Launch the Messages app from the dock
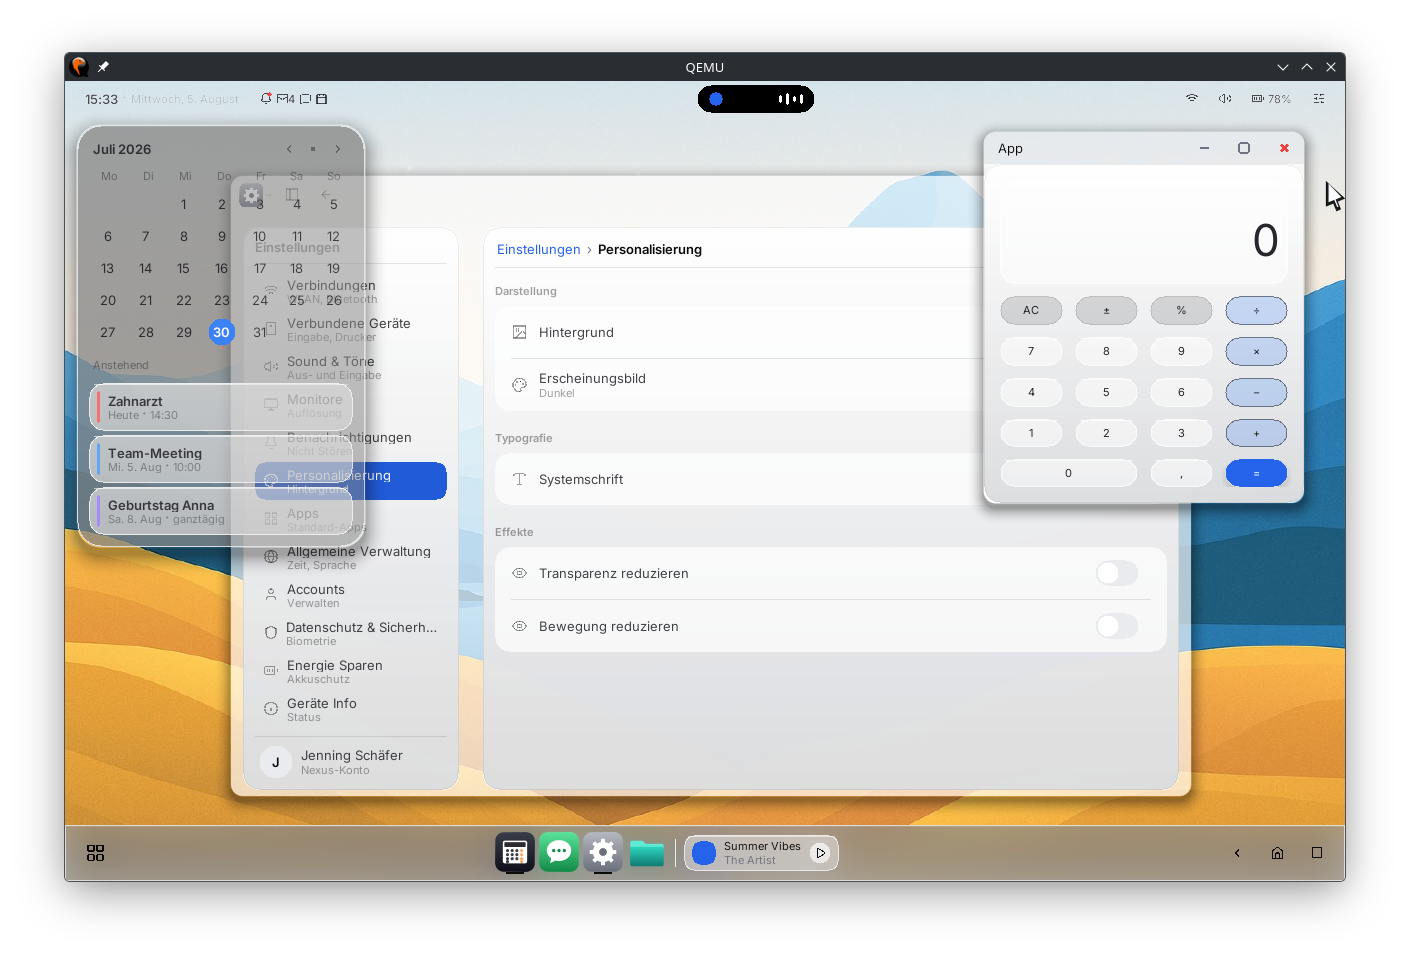This screenshot has height=958, width=1410. (x=559, y=852)
